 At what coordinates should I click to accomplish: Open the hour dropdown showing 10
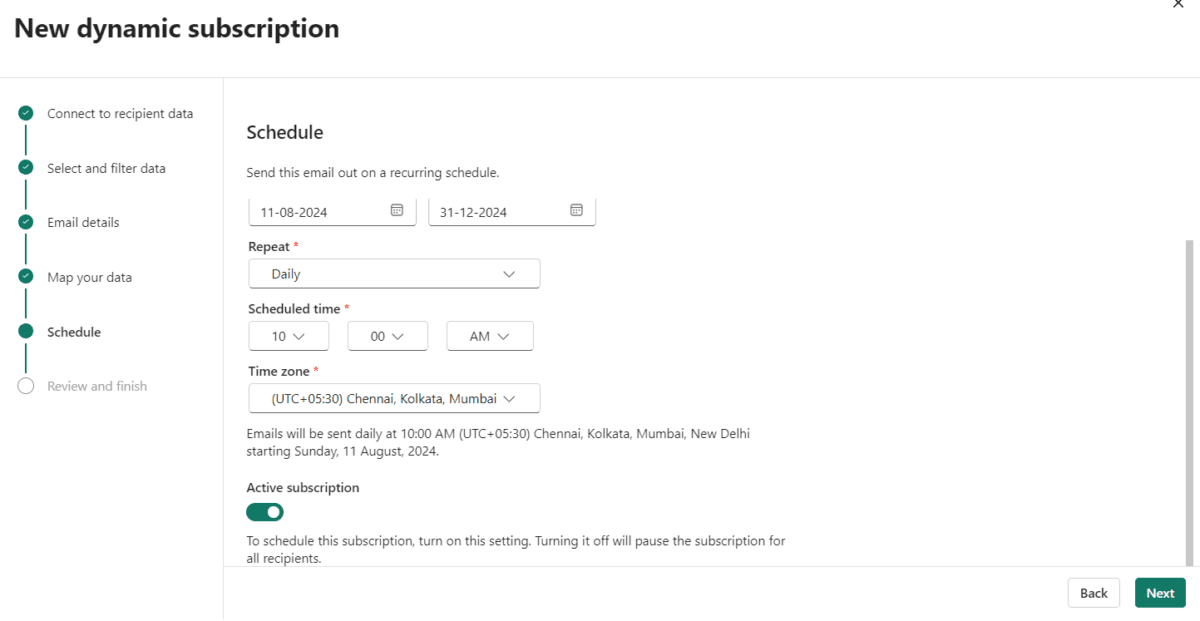(x=288, y=335)
